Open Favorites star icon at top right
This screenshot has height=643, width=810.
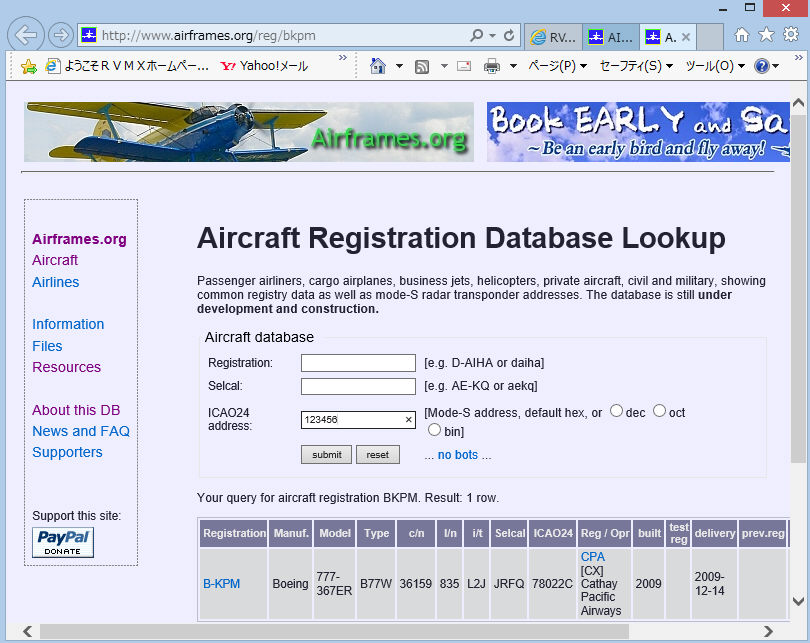click(x=766, y=35)
